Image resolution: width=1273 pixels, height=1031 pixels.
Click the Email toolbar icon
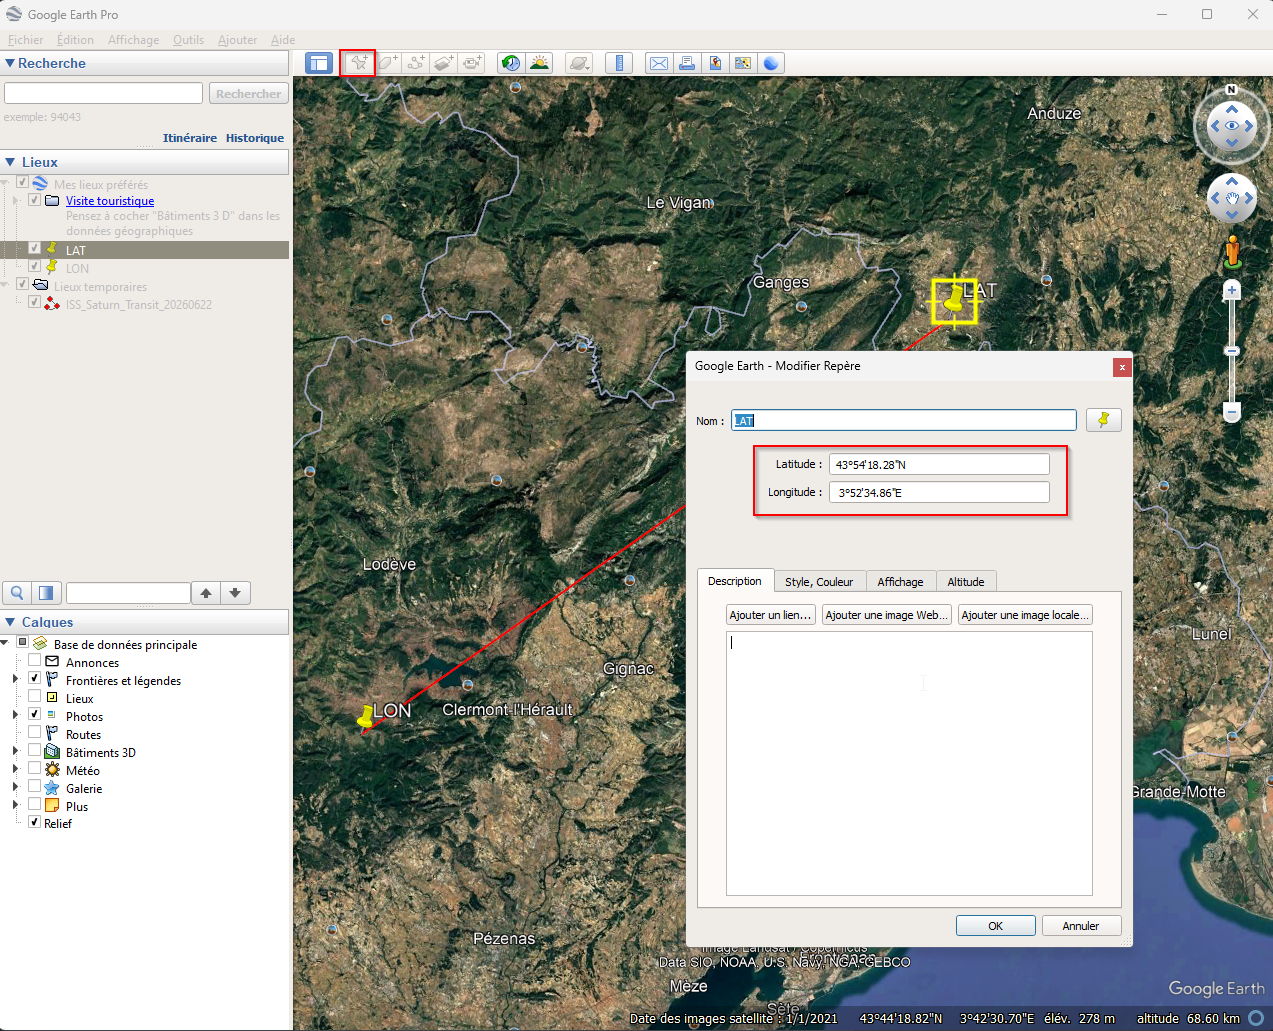(x=659, y=63)
